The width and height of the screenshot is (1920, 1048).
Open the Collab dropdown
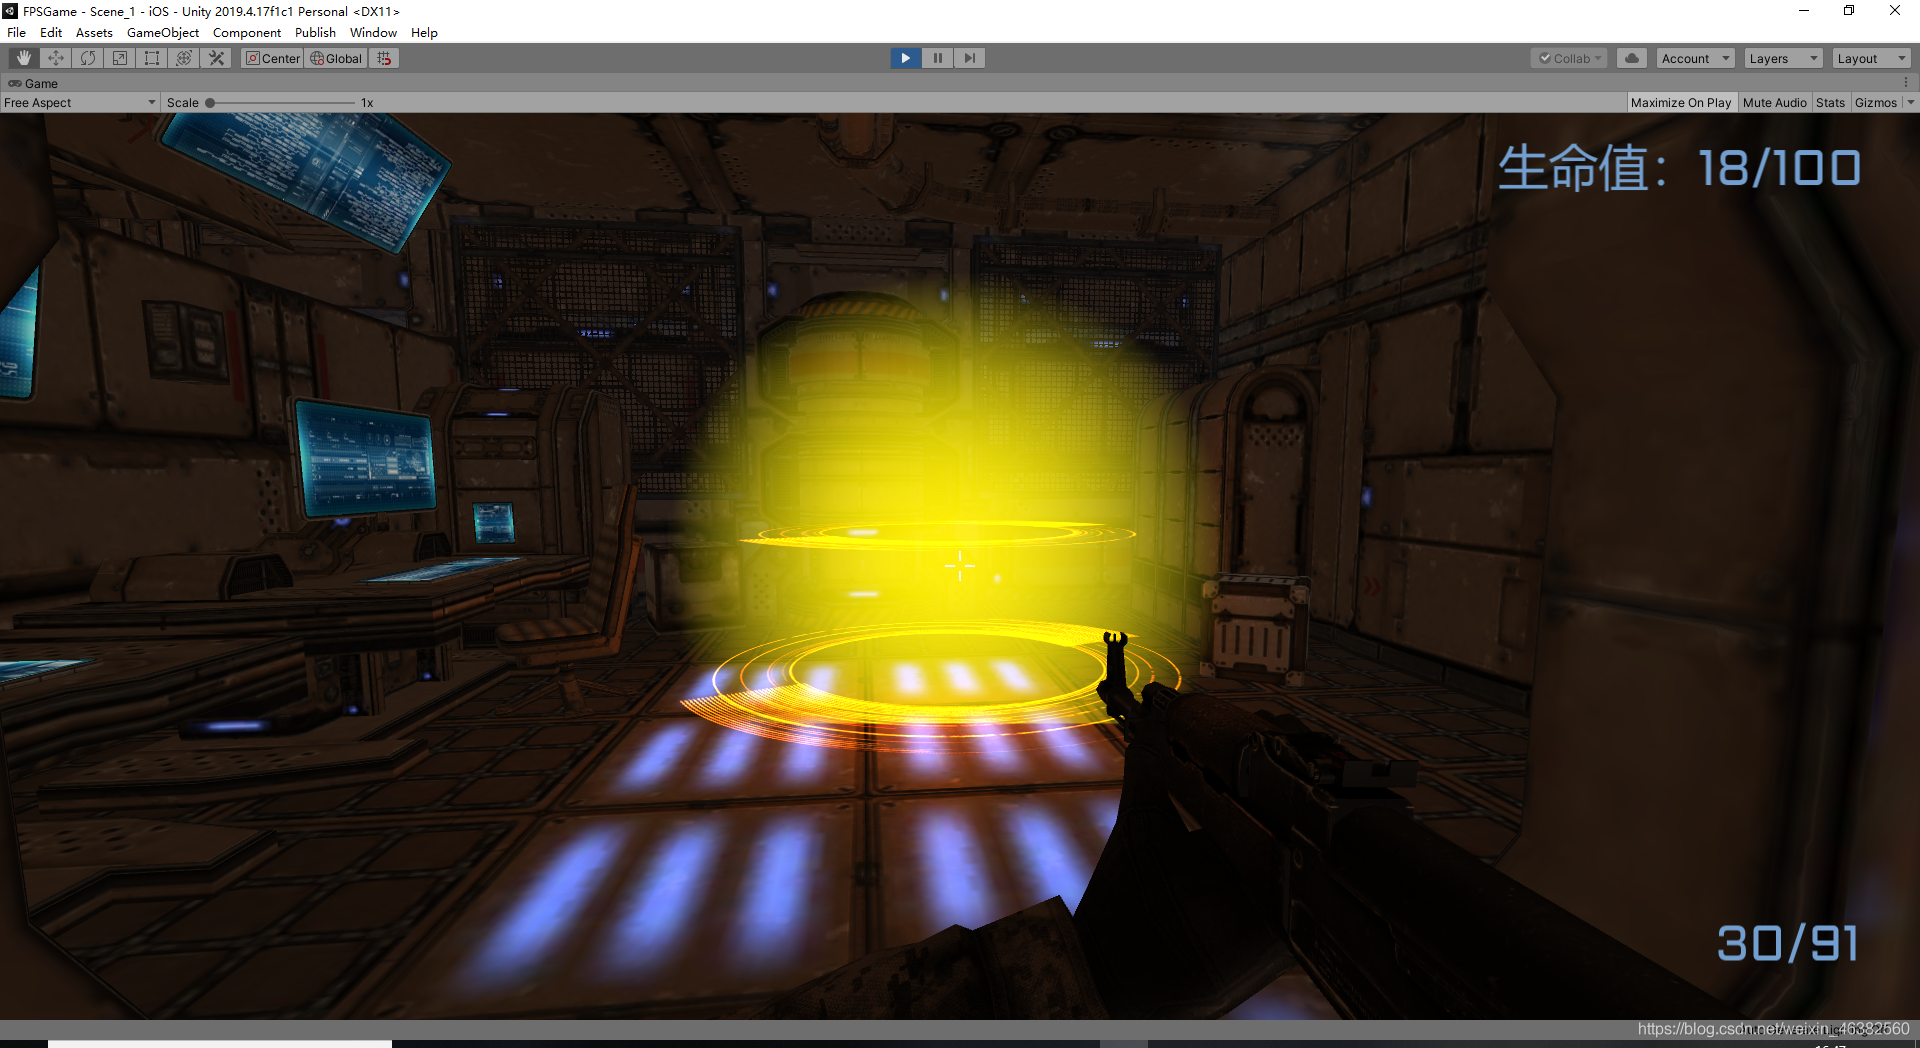click(x=1569, y=58)
